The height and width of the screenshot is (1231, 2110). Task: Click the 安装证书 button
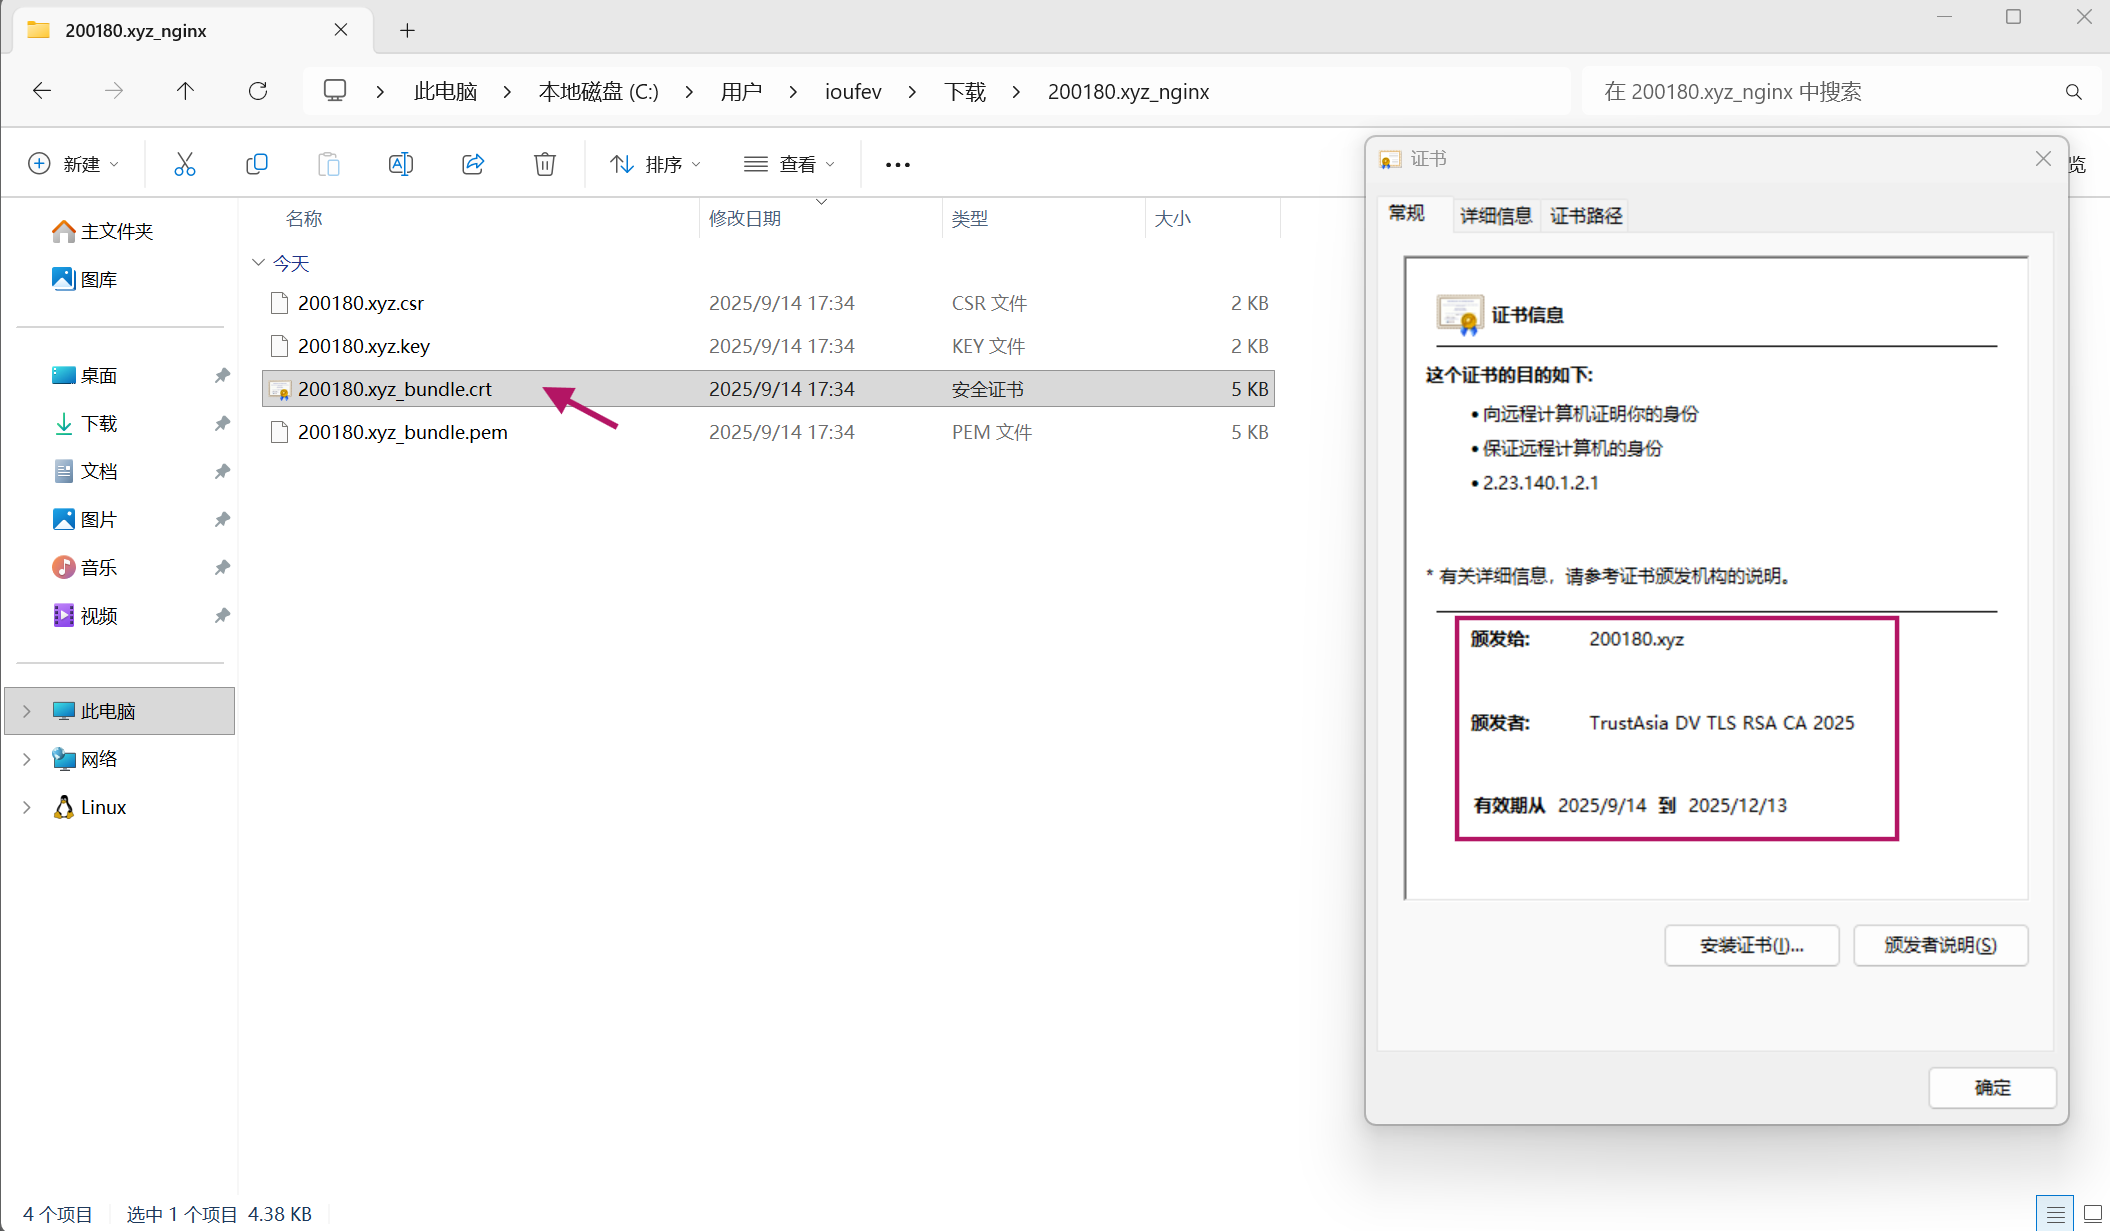(x=1751, y=944)
